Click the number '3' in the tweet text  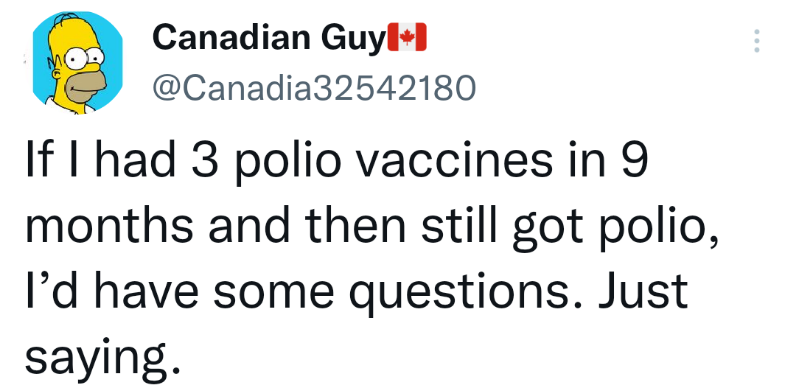204,159
